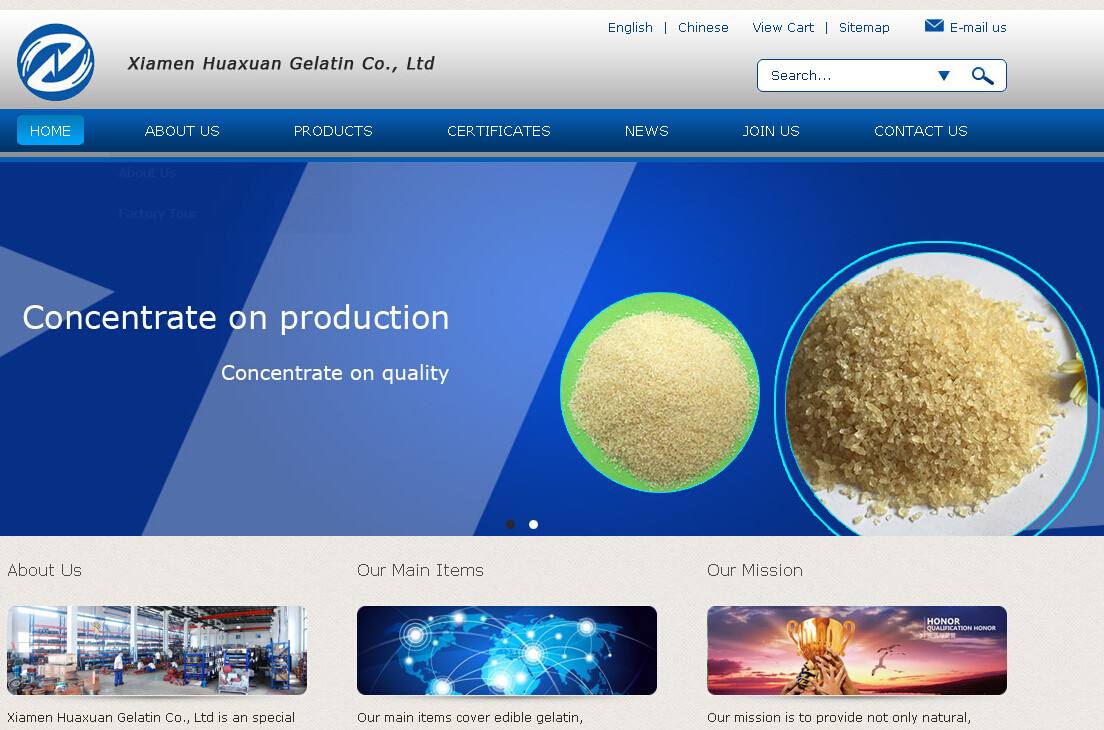
Task: Open the NEWS section
Action: point(647,131)
